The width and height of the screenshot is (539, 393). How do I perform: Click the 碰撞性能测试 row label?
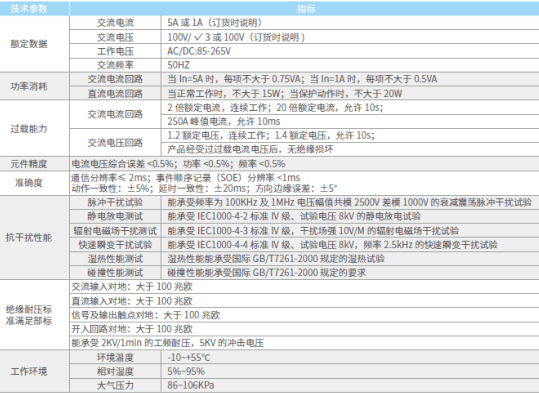tap(115, 273)
